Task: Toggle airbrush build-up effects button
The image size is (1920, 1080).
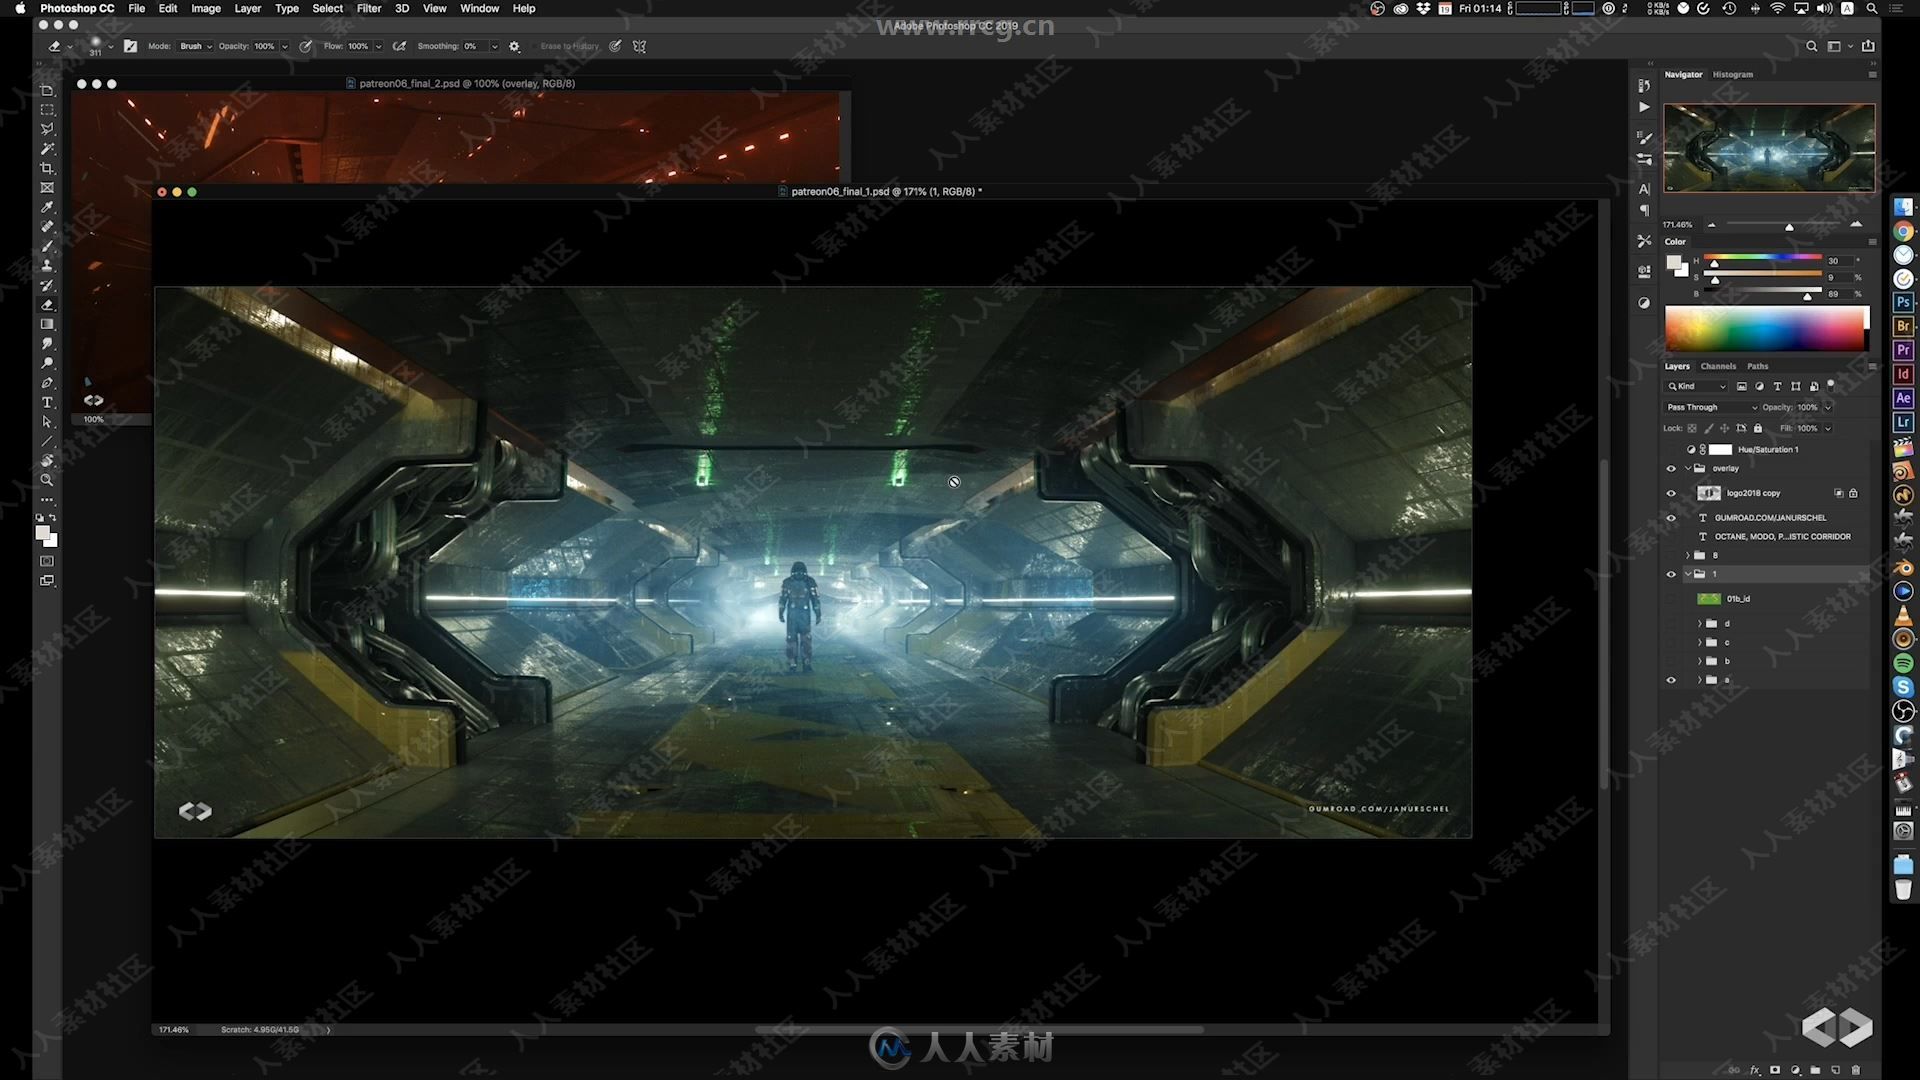Action: pos(399,46)
